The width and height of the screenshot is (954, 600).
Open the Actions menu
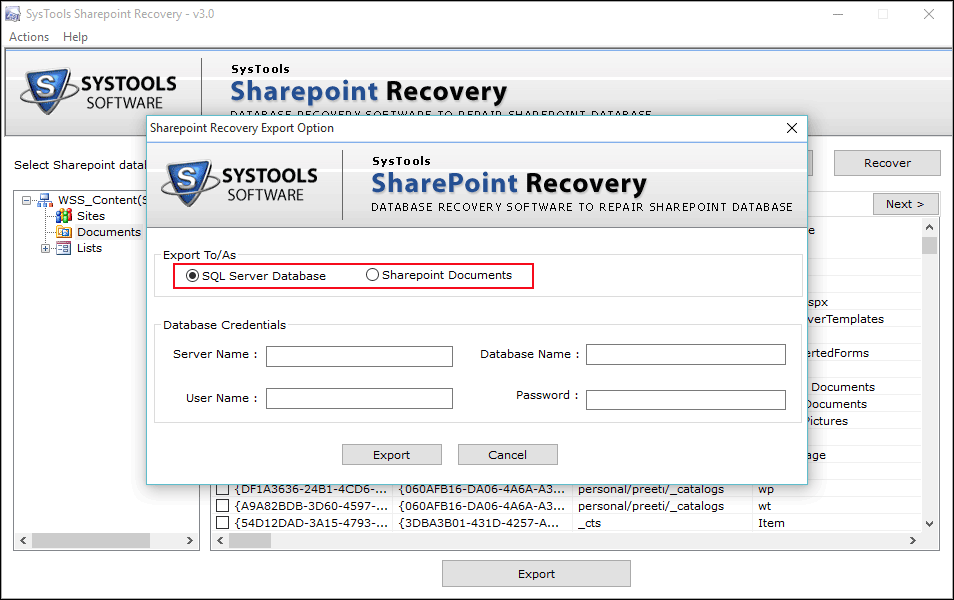[x=29, y=37]
